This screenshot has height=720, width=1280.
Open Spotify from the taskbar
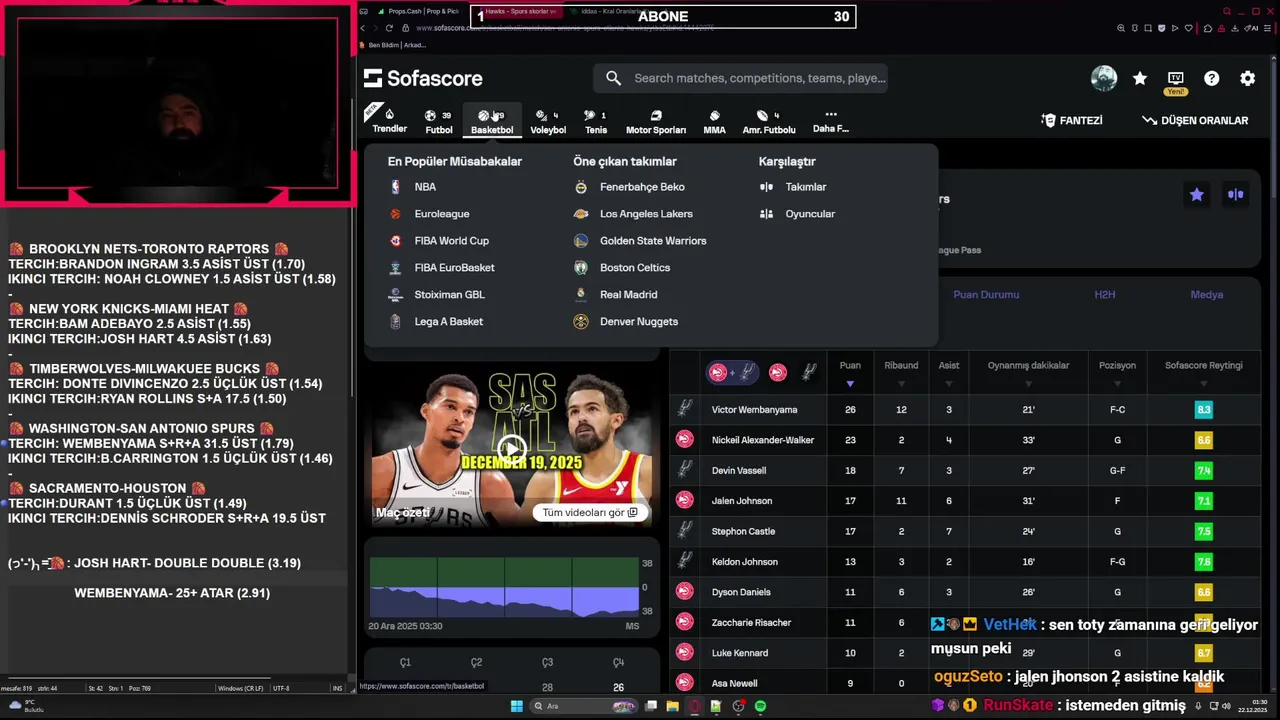pyautogui.click(x=761, y=706)
